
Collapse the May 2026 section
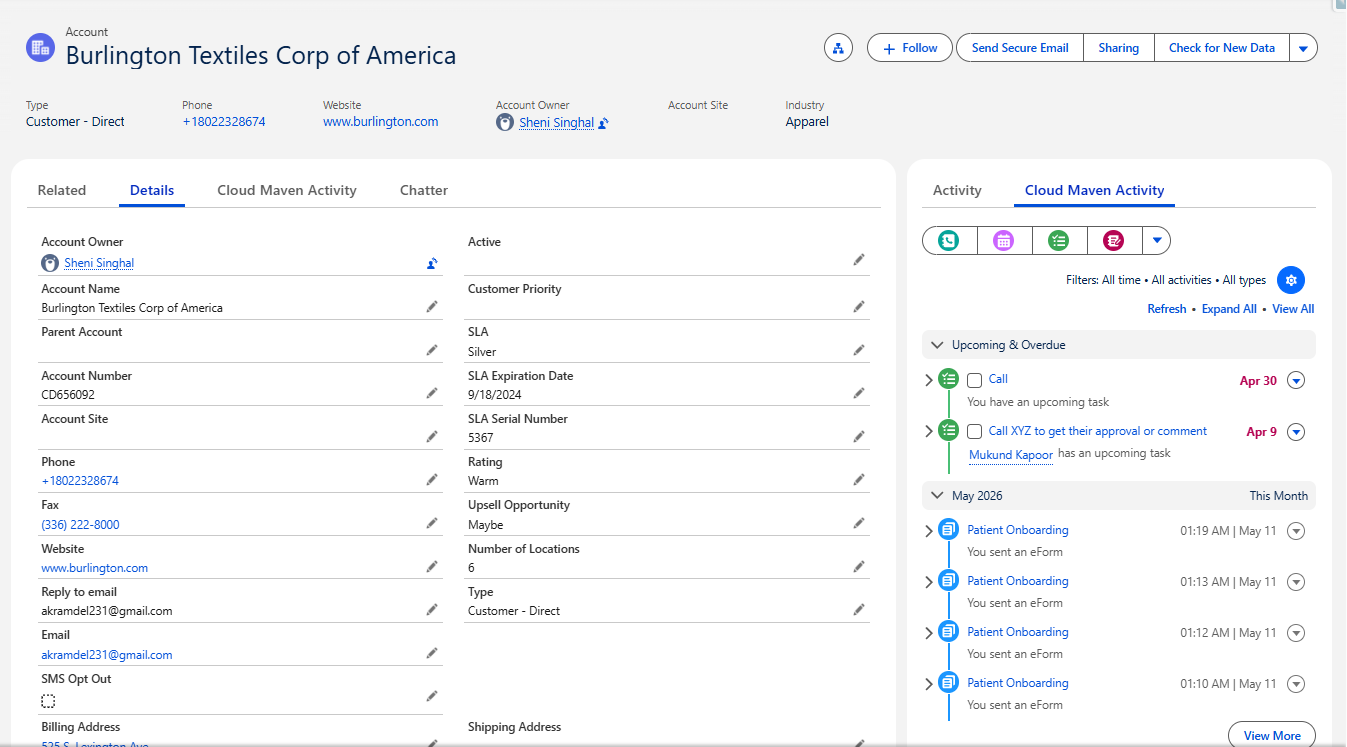point(937,496)
